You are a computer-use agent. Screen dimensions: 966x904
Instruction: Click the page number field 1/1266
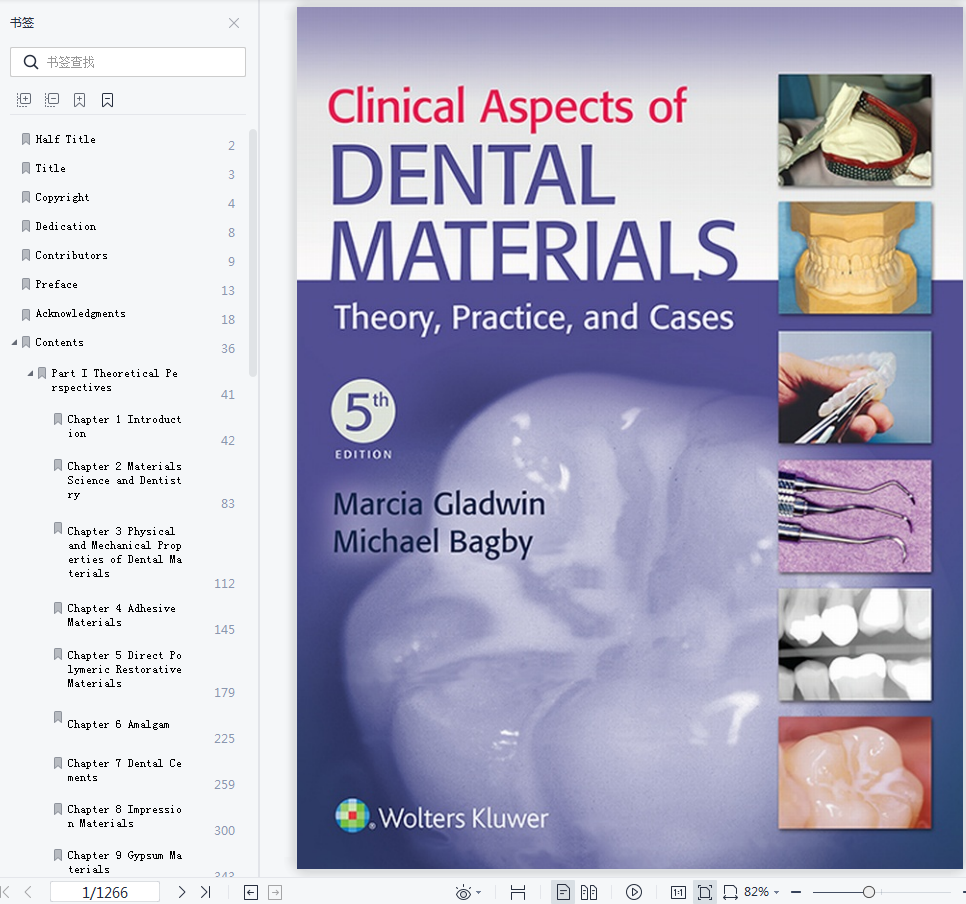[105, 892]
